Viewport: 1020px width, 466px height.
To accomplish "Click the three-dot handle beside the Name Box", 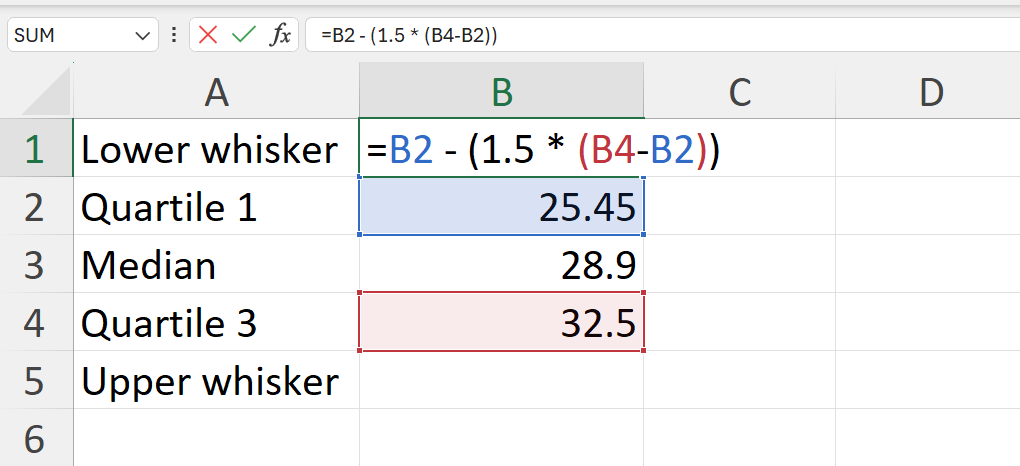I will click(174, 35).
